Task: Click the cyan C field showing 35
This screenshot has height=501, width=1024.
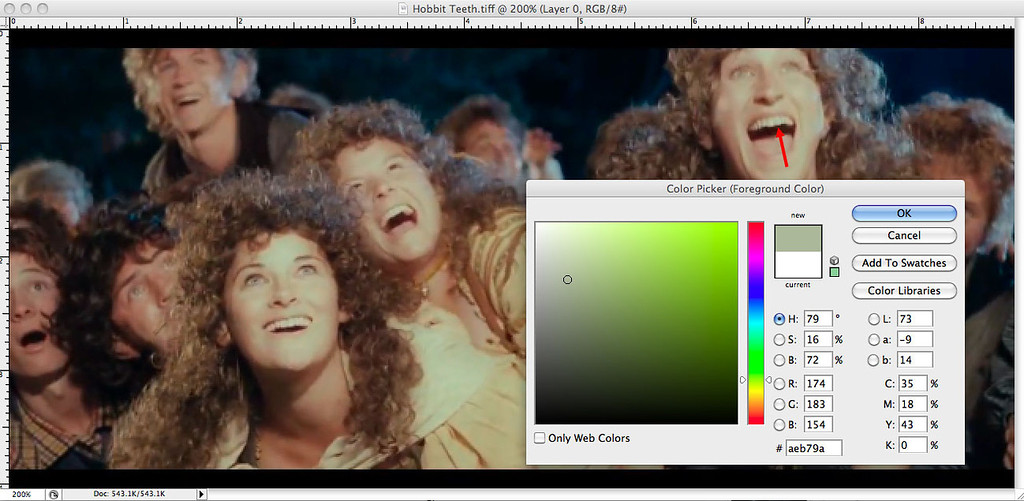Action: pyautogui.click(x=912, y=384)
